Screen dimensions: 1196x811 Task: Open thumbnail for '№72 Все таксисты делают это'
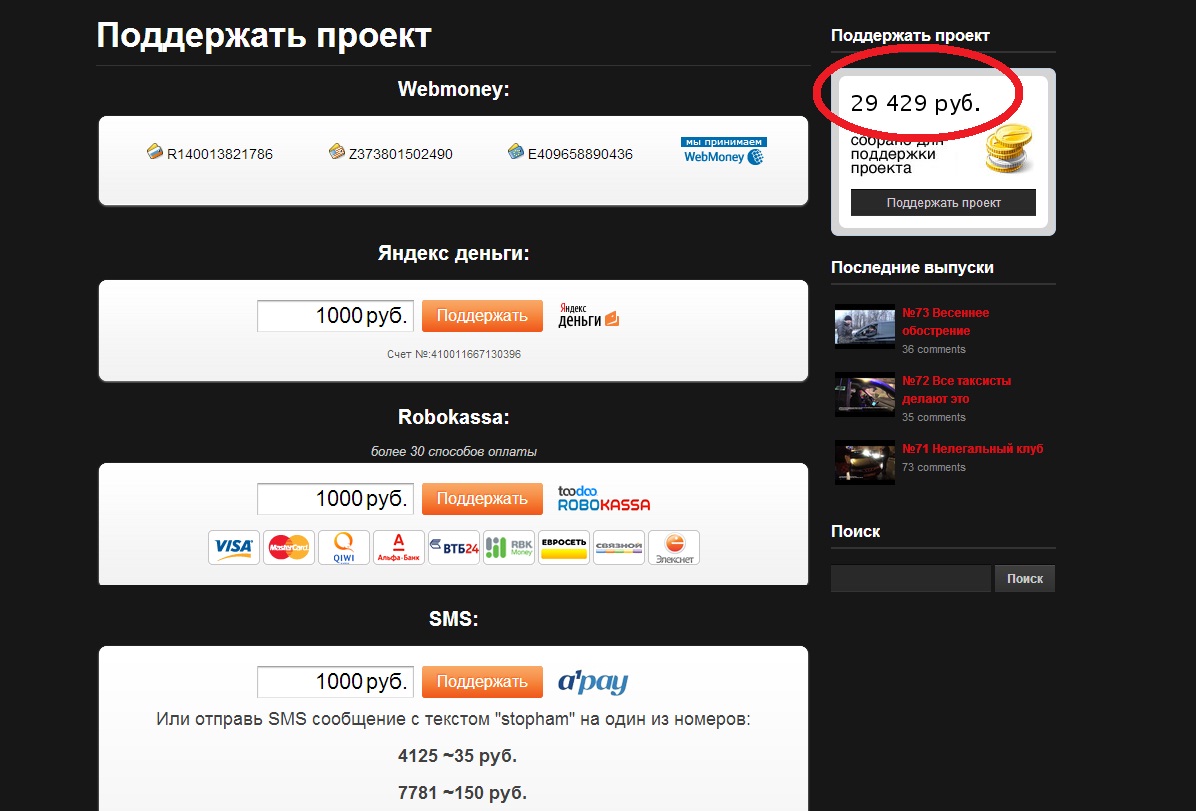pyautogui.click(x=864, y=394)
